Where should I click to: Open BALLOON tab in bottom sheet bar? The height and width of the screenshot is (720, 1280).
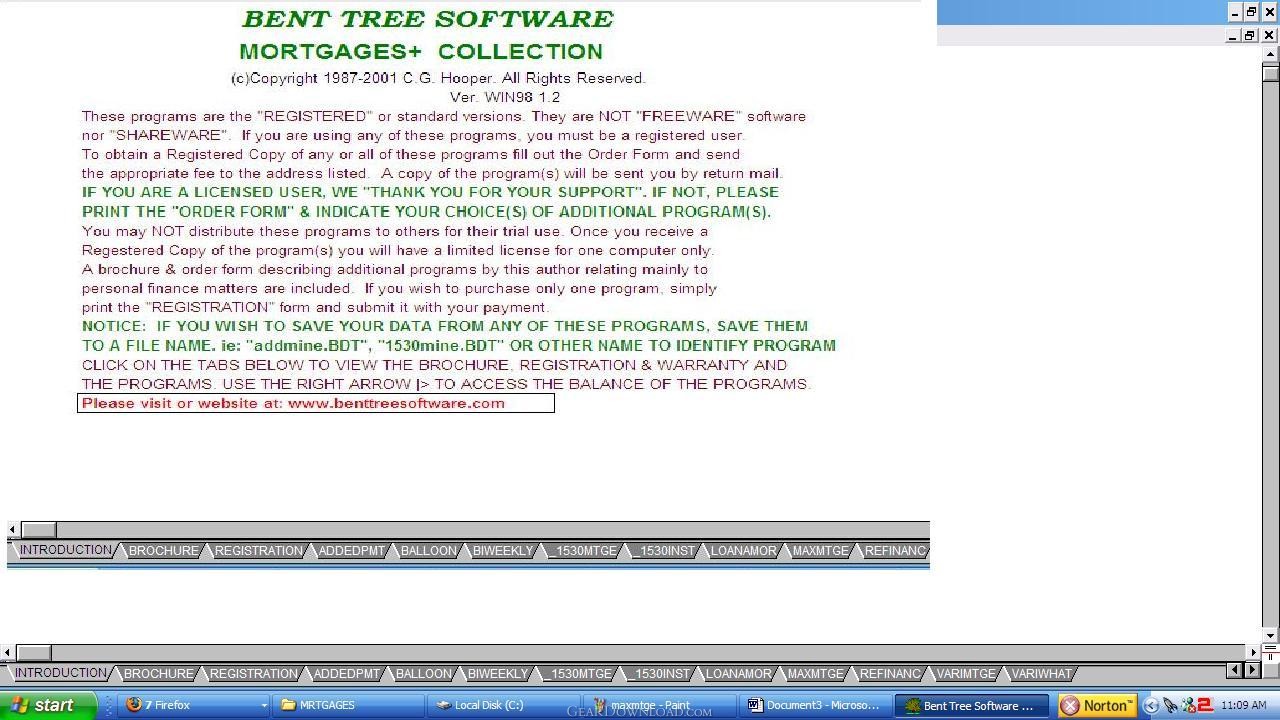[x=423, y=674]
